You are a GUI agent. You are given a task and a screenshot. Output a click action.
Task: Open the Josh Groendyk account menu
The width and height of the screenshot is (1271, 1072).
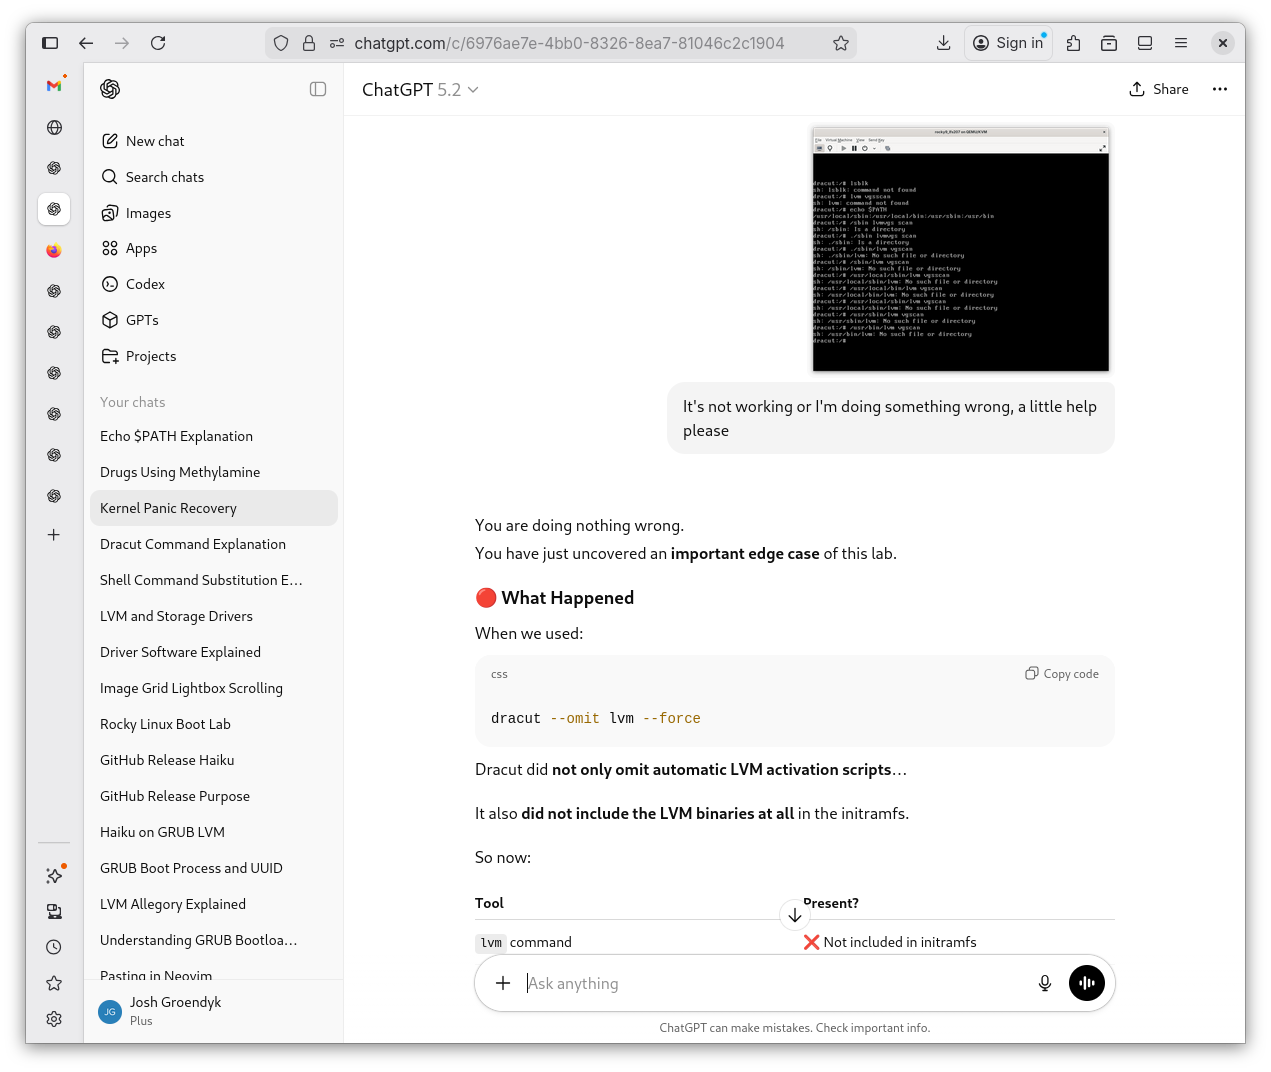pos(175,1010)
